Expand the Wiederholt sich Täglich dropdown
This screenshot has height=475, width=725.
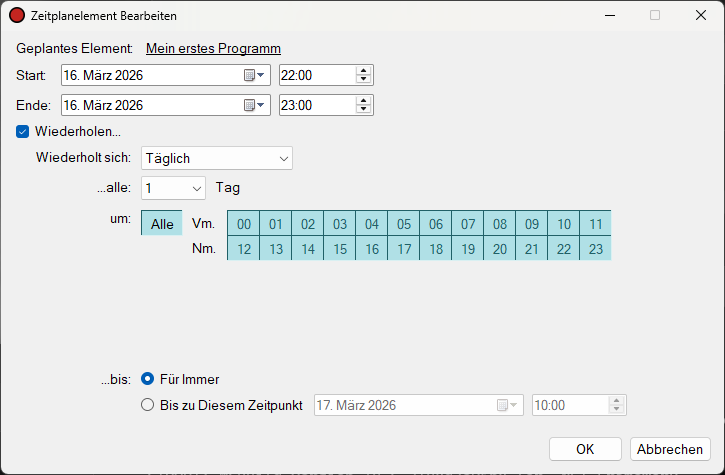point(217,158)
